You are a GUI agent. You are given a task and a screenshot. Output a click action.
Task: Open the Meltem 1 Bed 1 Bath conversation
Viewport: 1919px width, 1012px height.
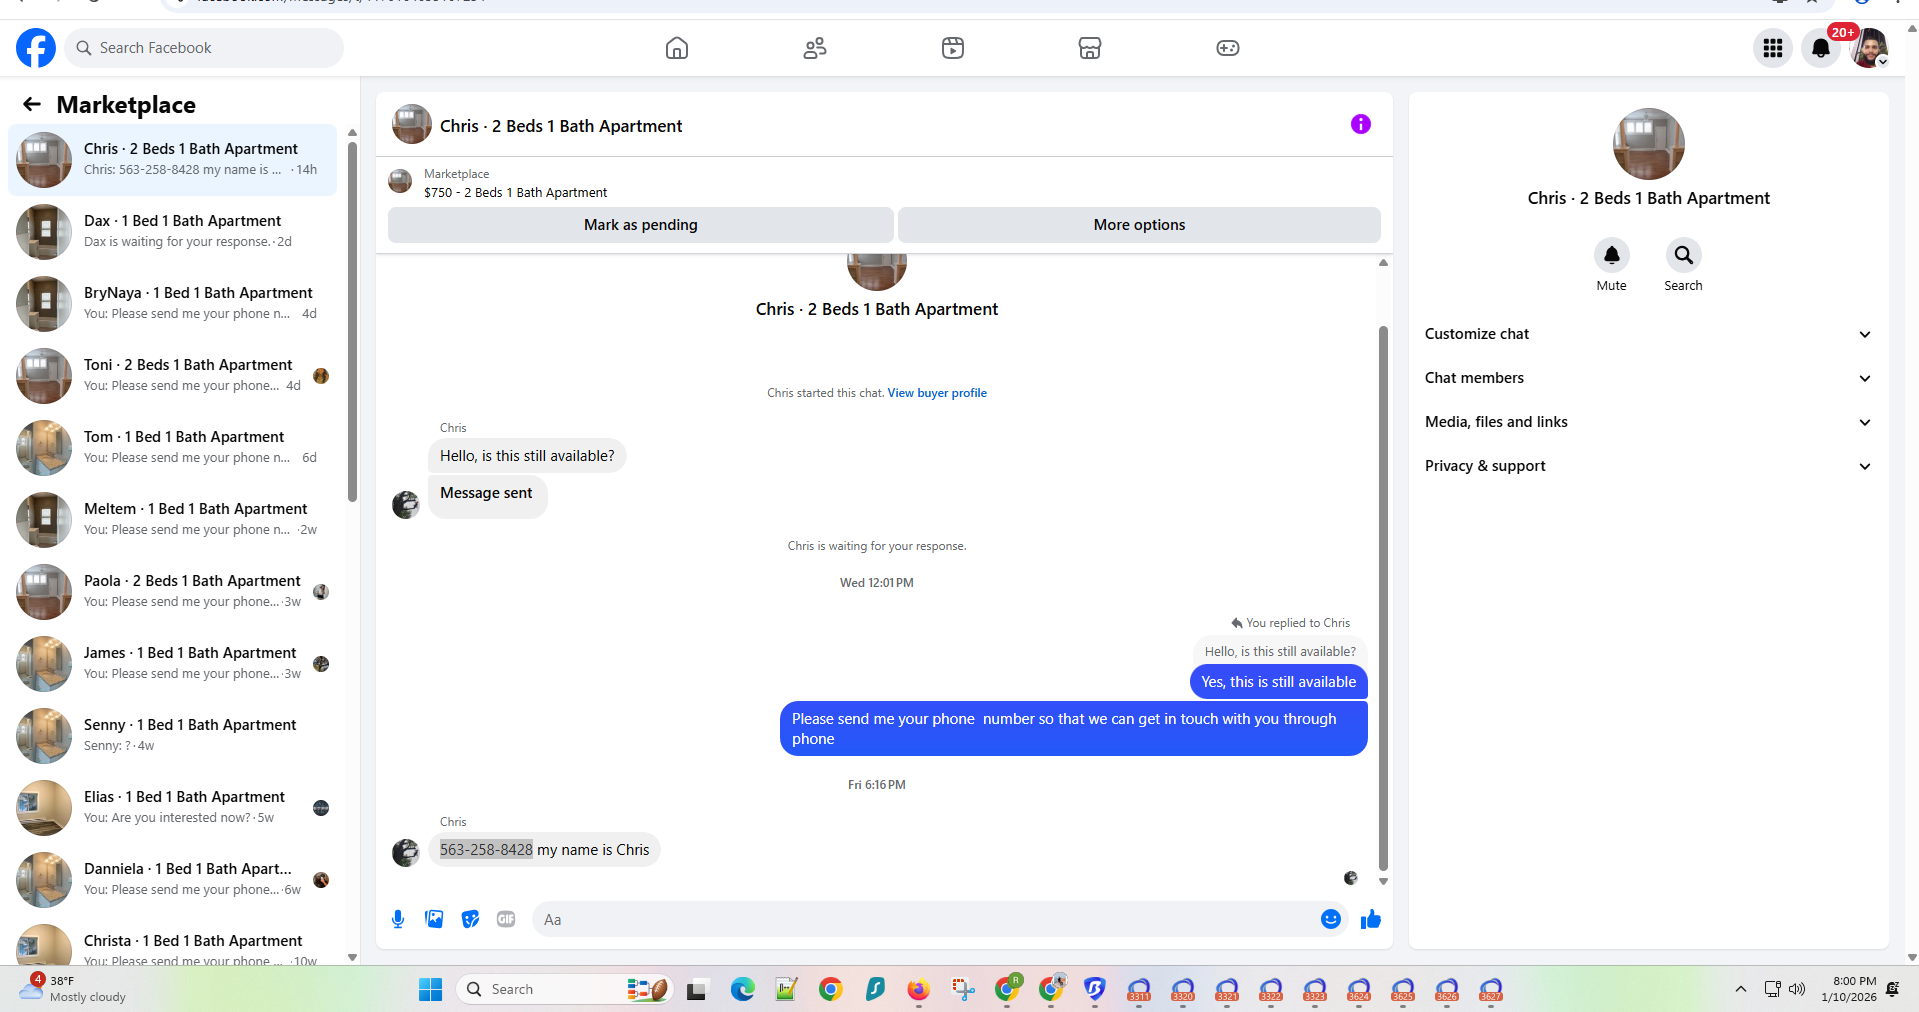172,519
